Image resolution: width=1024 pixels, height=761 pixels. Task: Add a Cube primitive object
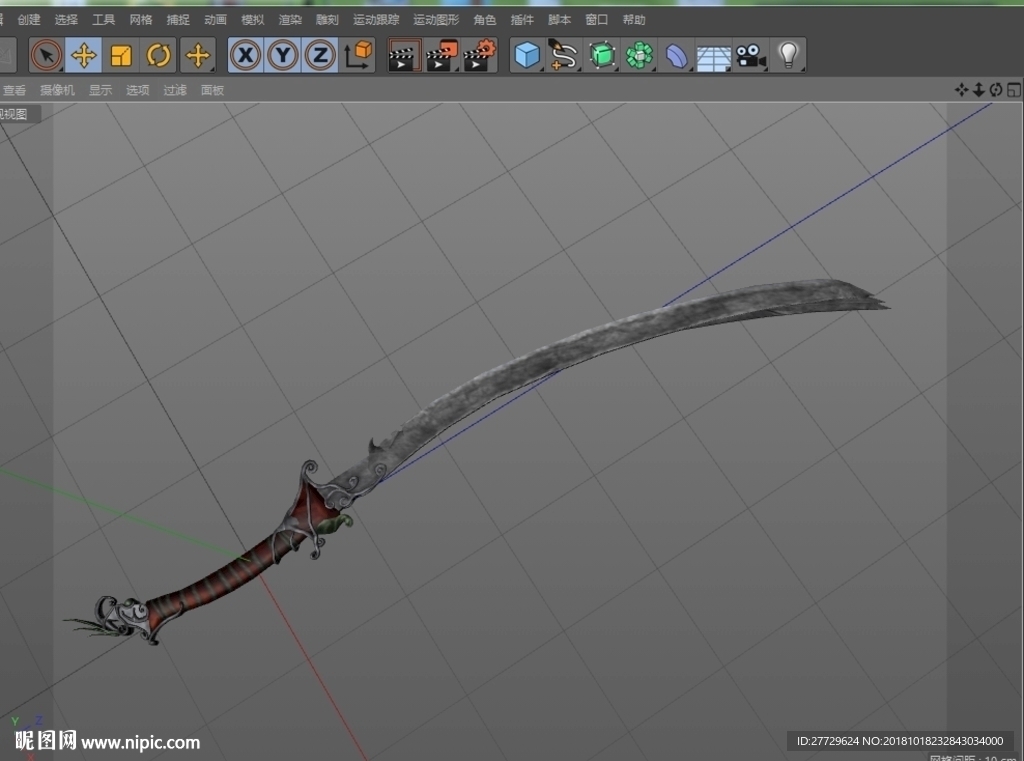(x=527, y=55)
